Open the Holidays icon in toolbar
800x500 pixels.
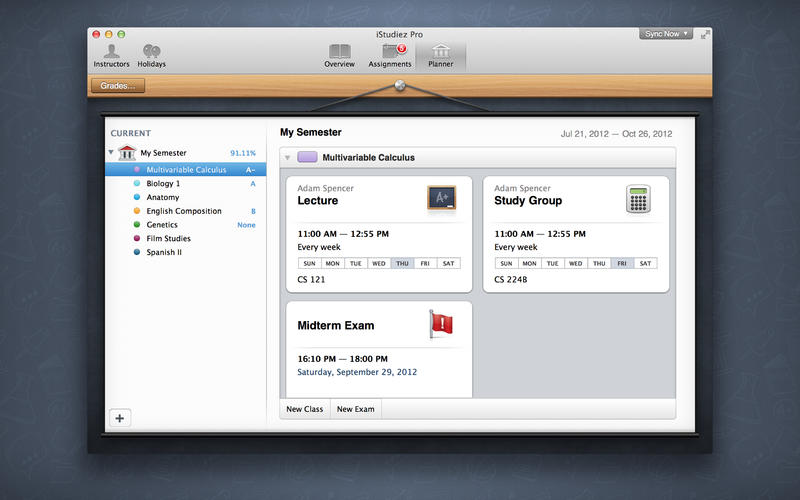click(x=152, y=51)
